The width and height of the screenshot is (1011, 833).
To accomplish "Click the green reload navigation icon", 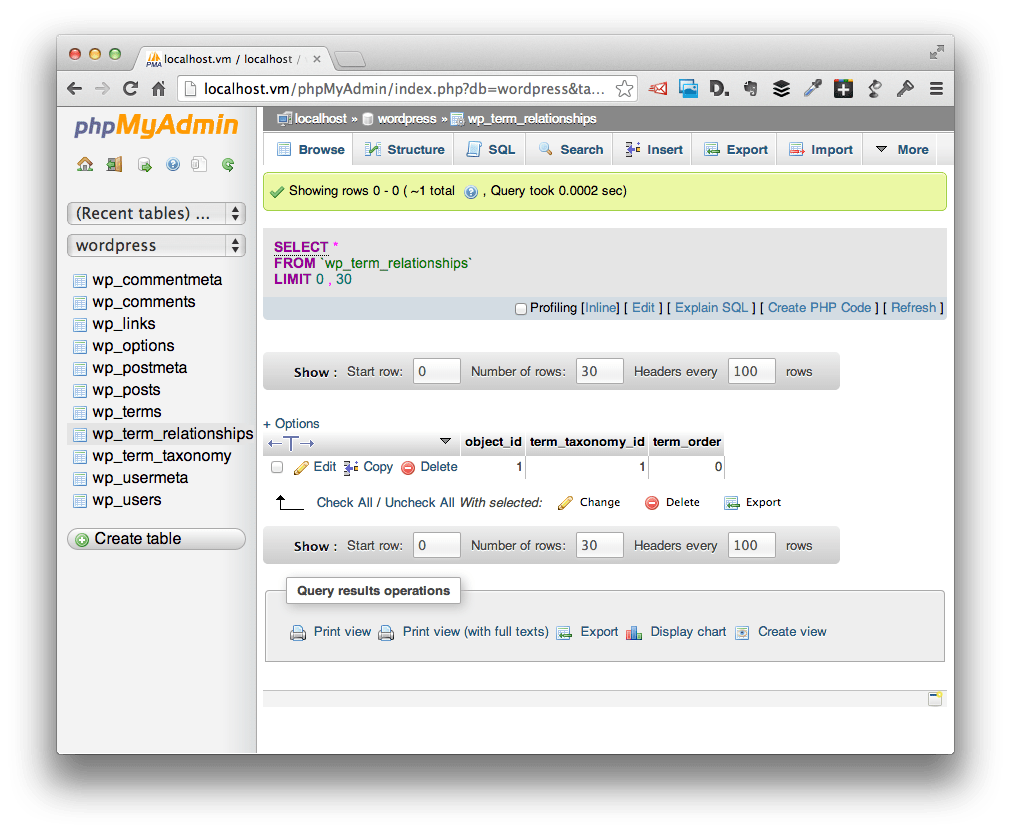I will coord(228,165).
